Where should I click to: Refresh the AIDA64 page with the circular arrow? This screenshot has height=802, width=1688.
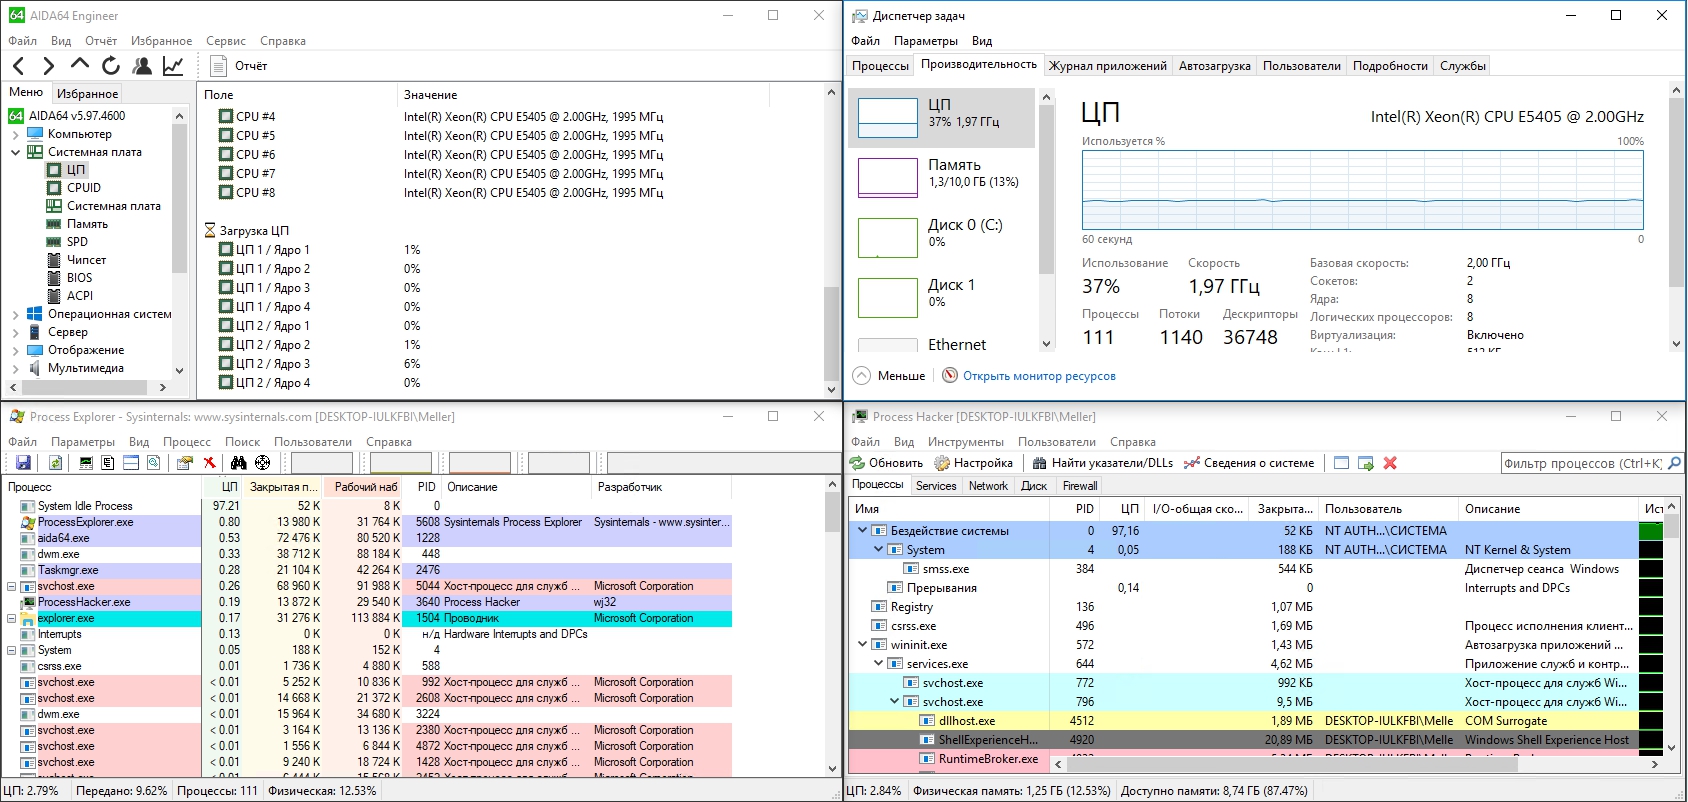(x=111, y=66)
